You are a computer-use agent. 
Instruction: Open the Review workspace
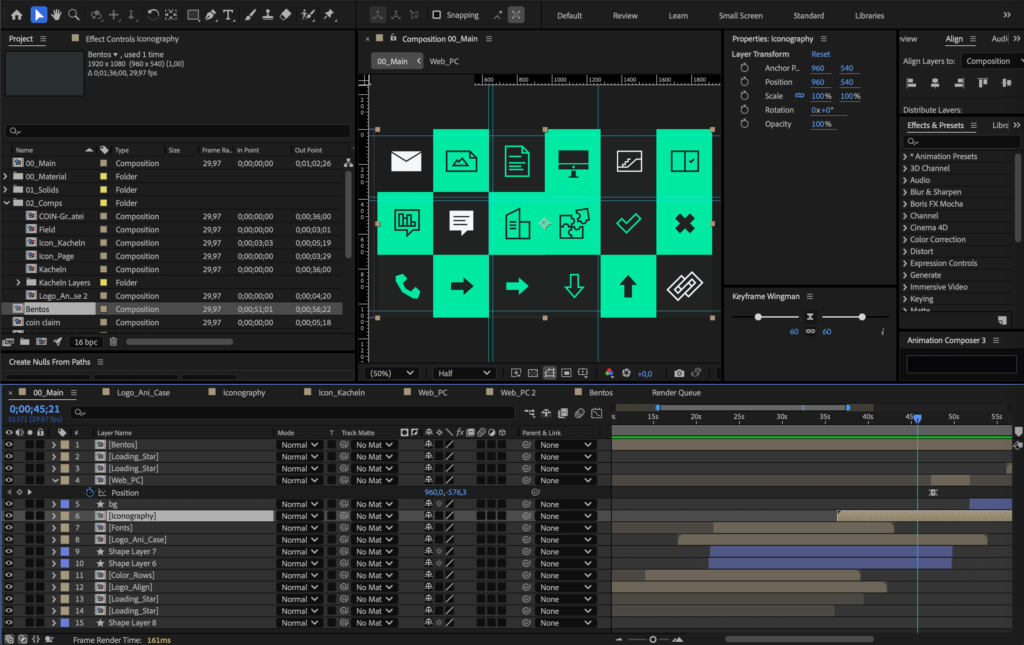625,16
